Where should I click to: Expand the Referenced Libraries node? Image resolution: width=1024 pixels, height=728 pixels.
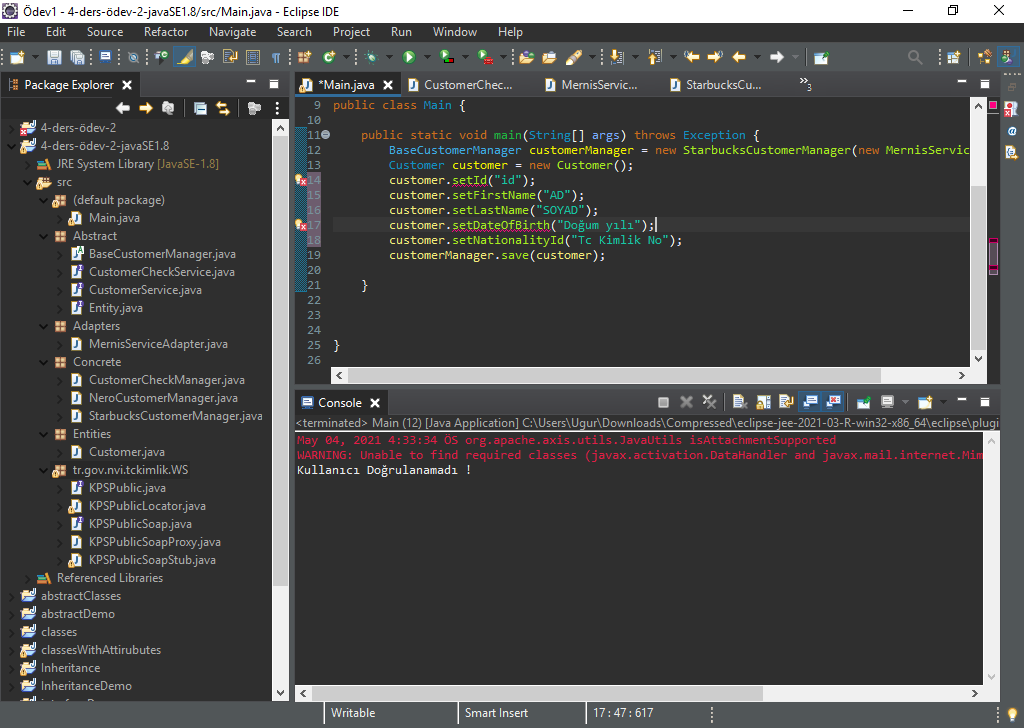pos(28,578)
